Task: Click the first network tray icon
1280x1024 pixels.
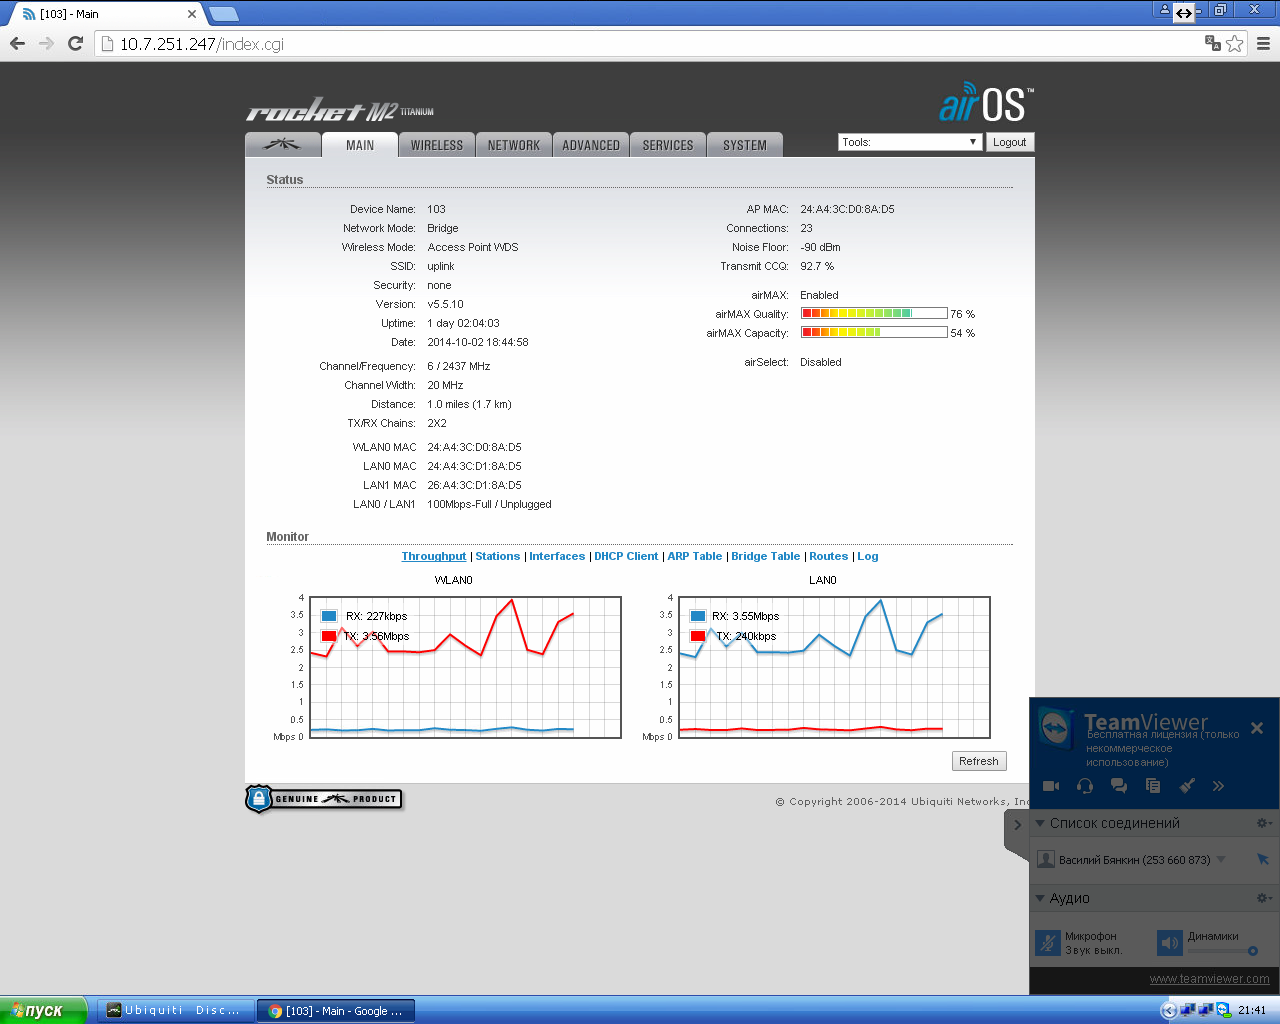Action: [x=1187, y=1010]
